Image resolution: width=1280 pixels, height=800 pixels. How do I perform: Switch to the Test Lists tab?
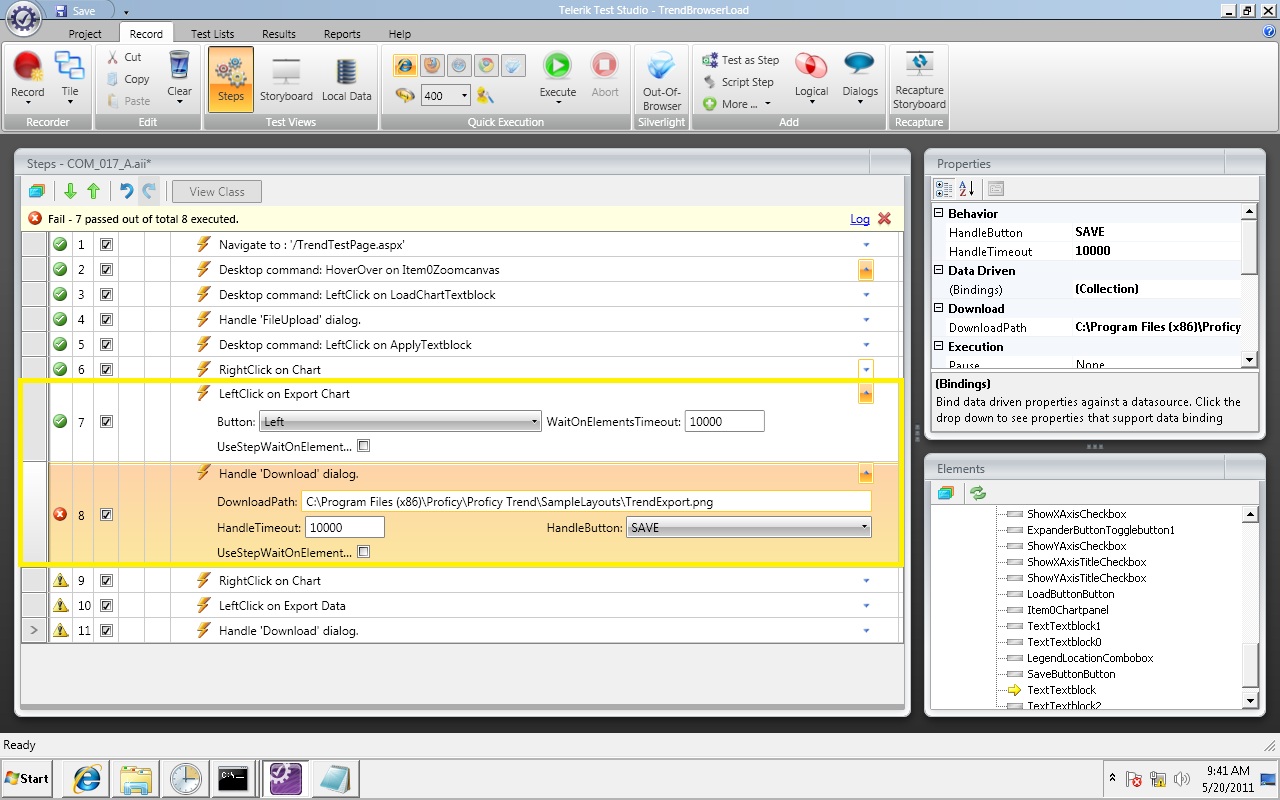212,34
